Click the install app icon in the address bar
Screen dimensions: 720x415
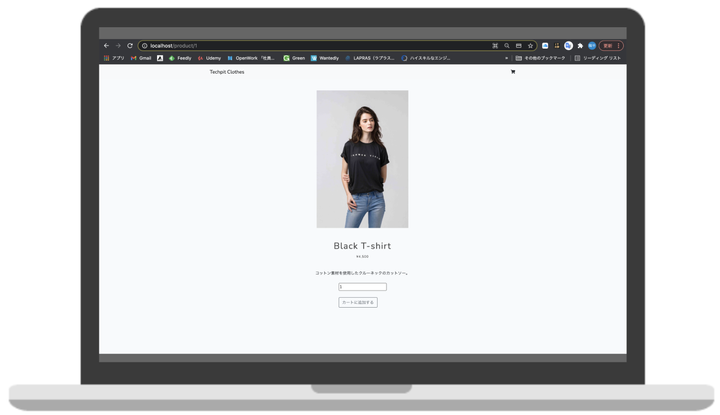pyautogui.click(x=518, y=46)
